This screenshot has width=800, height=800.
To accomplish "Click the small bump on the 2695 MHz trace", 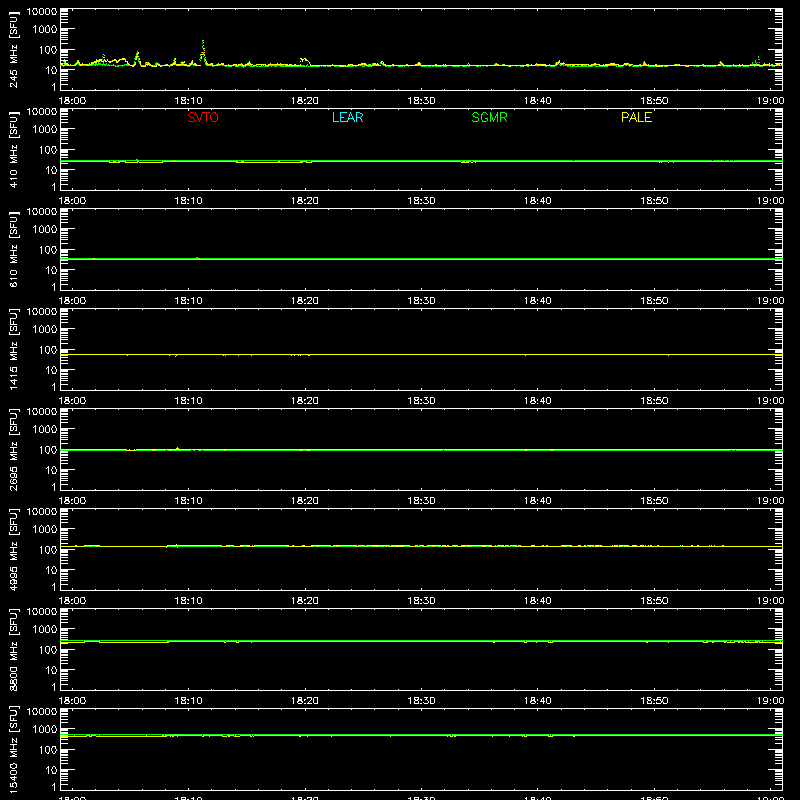I will 177,448.
